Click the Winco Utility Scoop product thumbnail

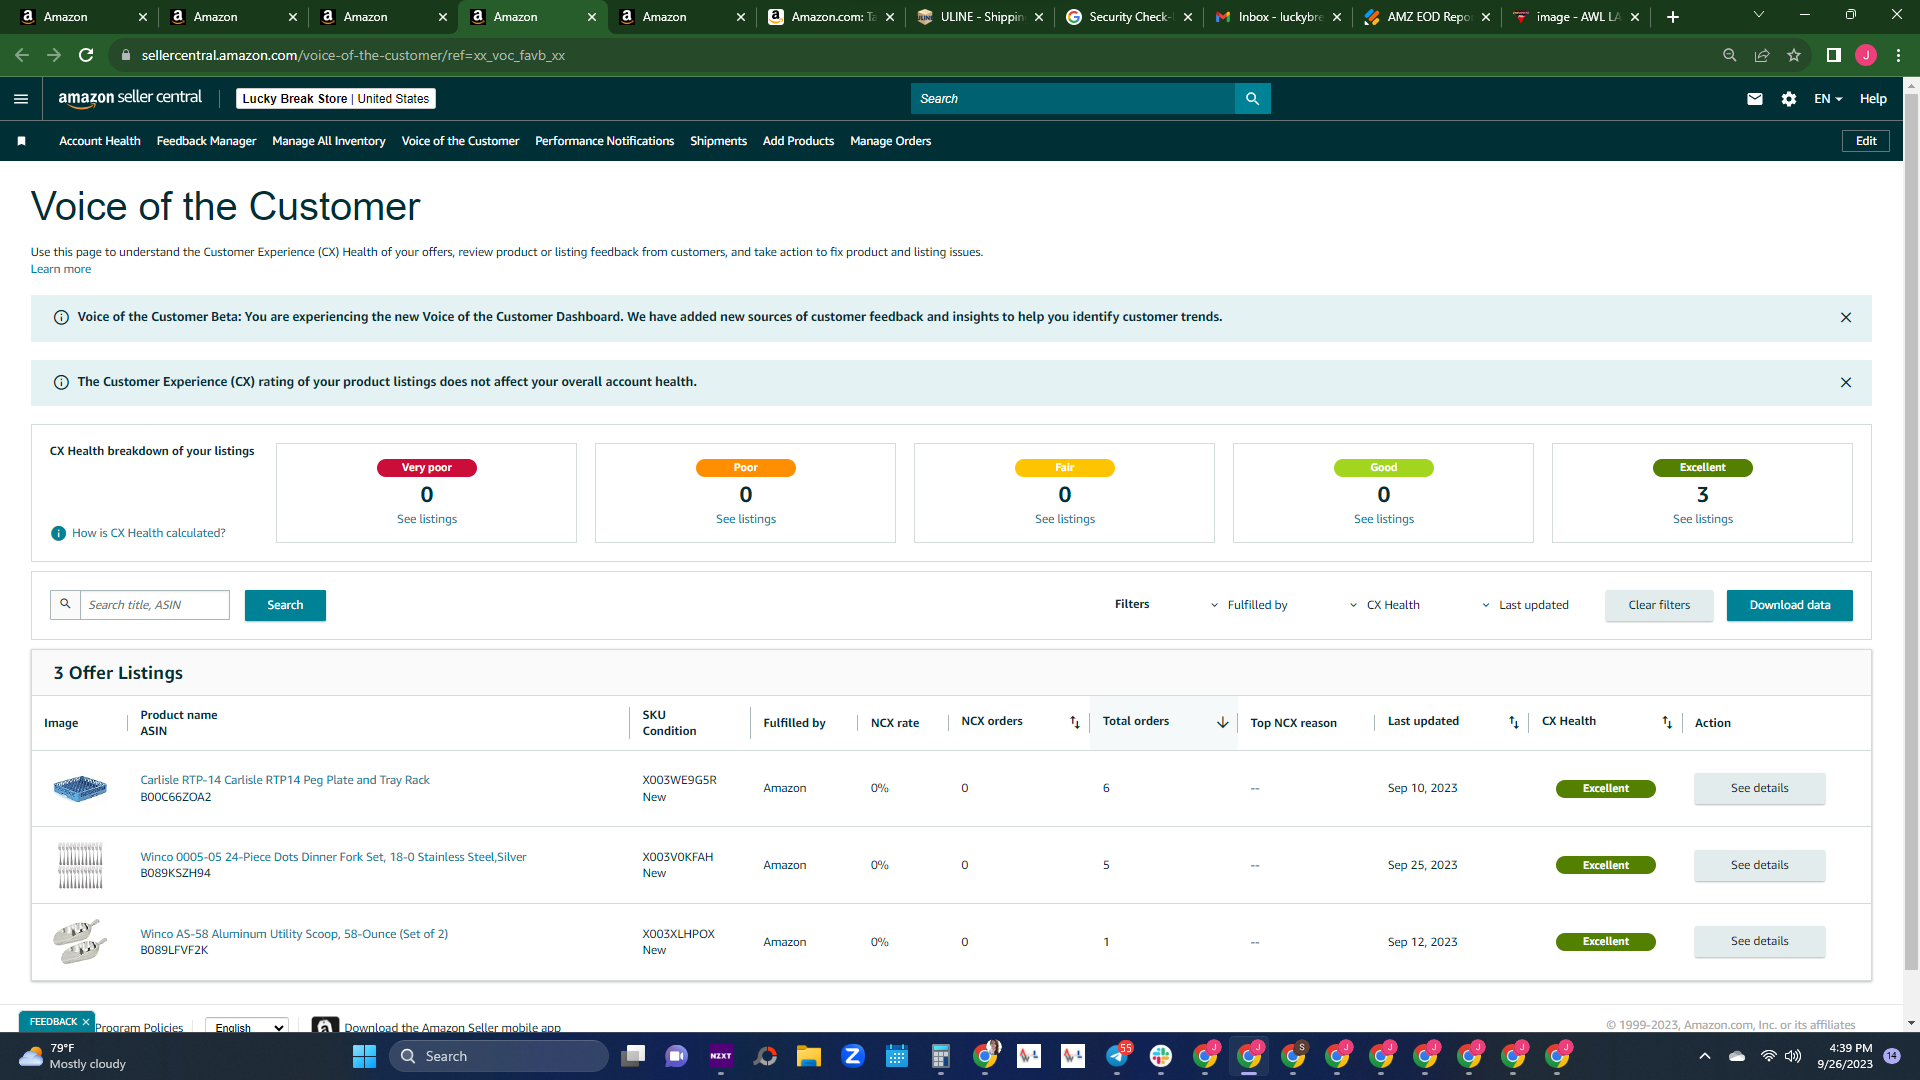[x=80, y=941]
